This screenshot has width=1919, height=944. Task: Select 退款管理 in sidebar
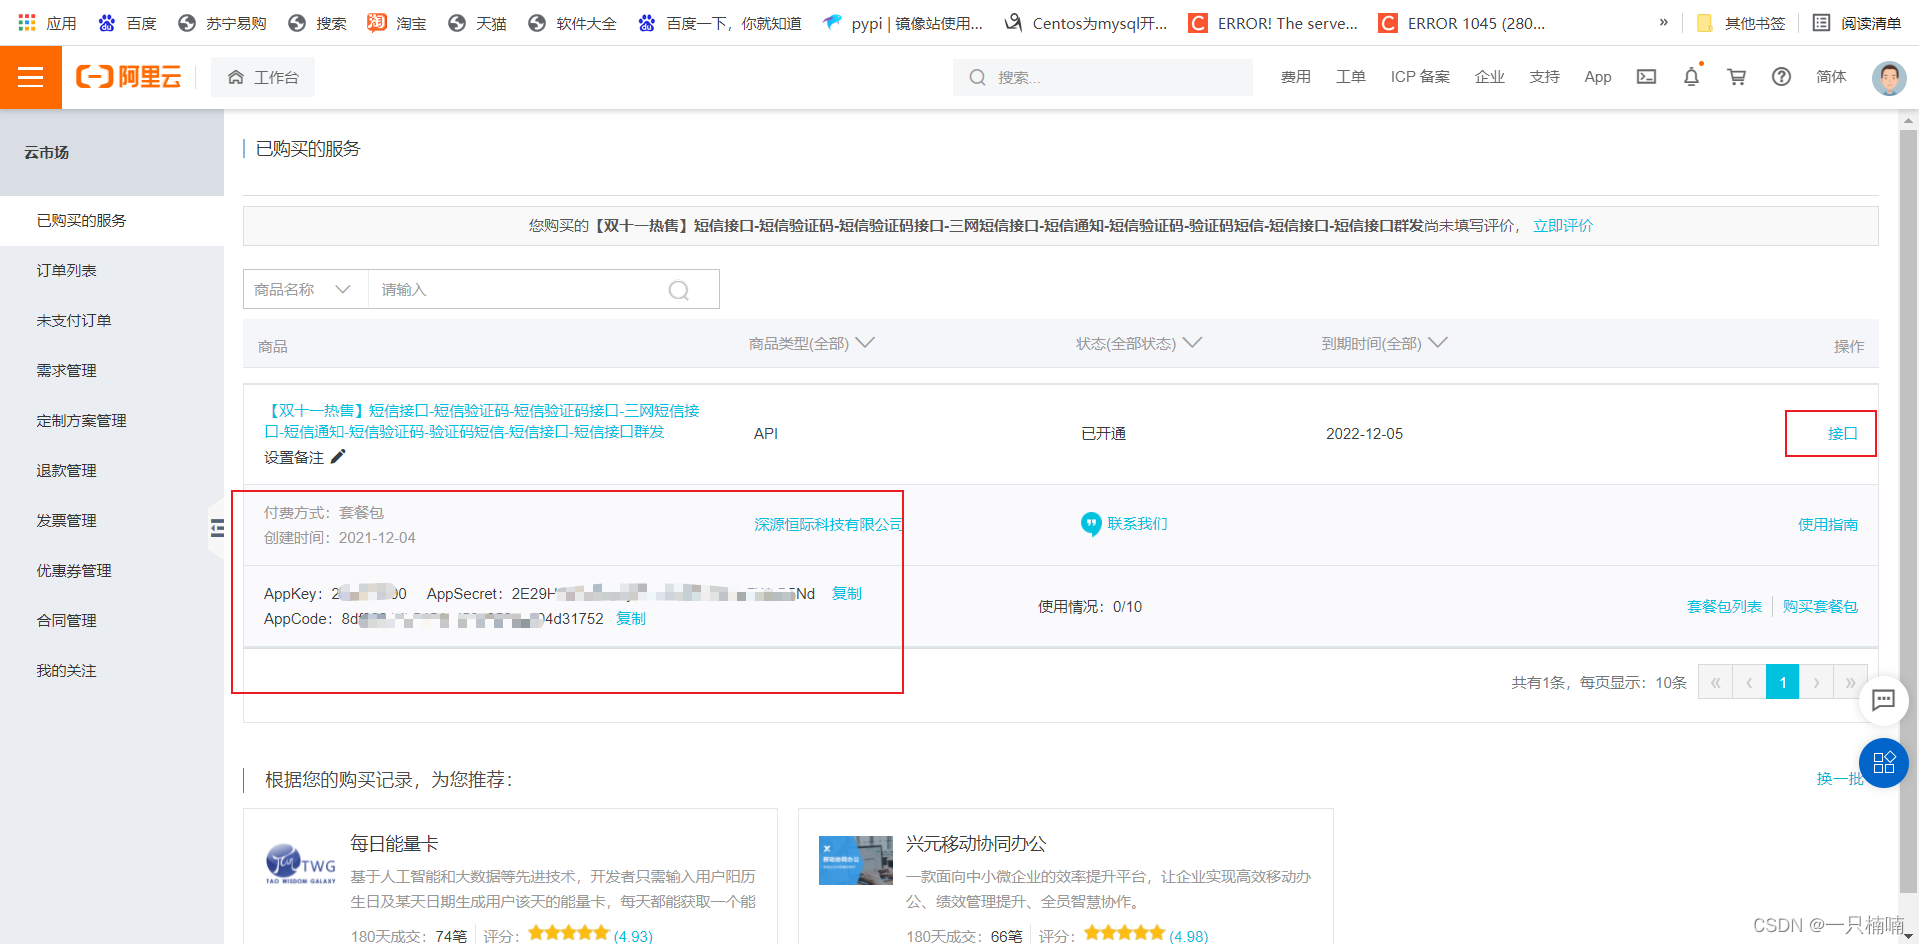click(x=112, y=470)
